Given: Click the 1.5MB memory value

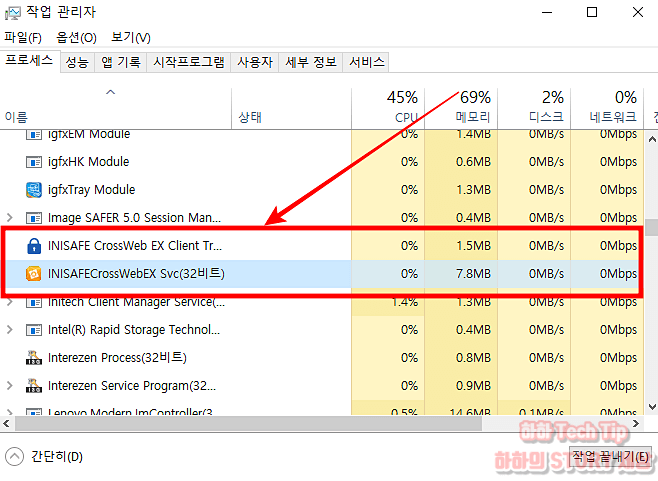Looking at the screenshot, I should tap(473, 246).
